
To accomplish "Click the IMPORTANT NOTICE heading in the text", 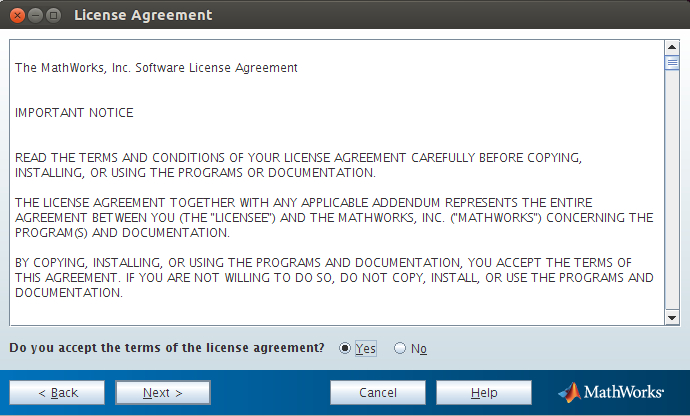I will (74, 113).
